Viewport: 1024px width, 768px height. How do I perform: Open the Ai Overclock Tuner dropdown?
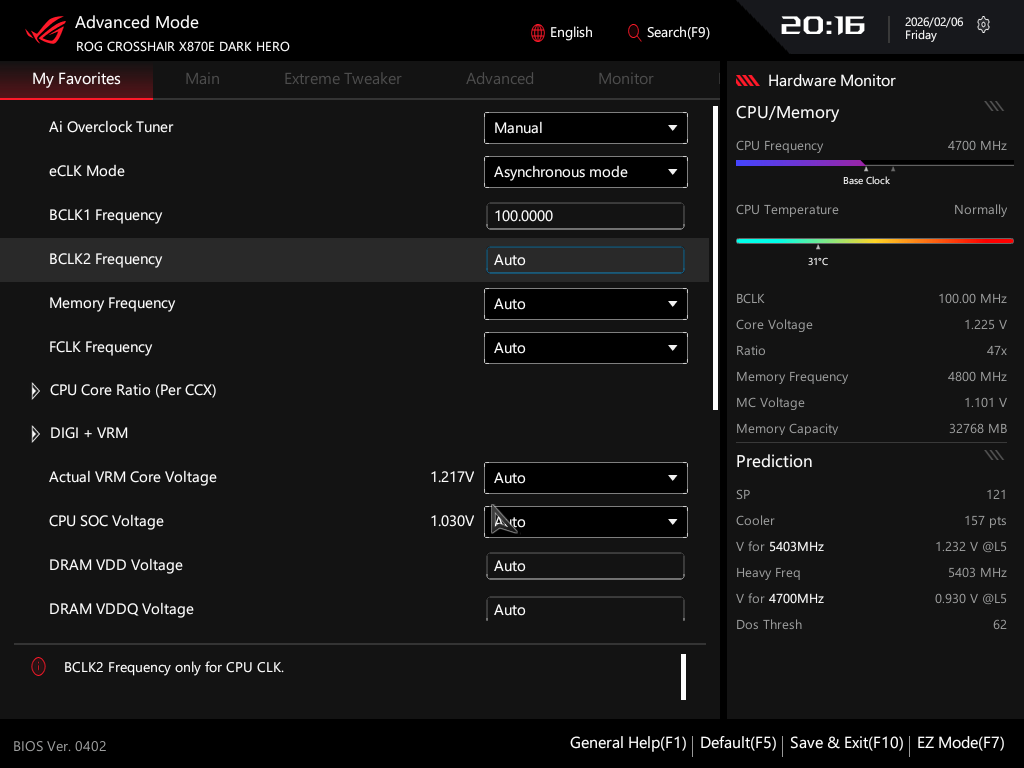[x=585, y=128]
